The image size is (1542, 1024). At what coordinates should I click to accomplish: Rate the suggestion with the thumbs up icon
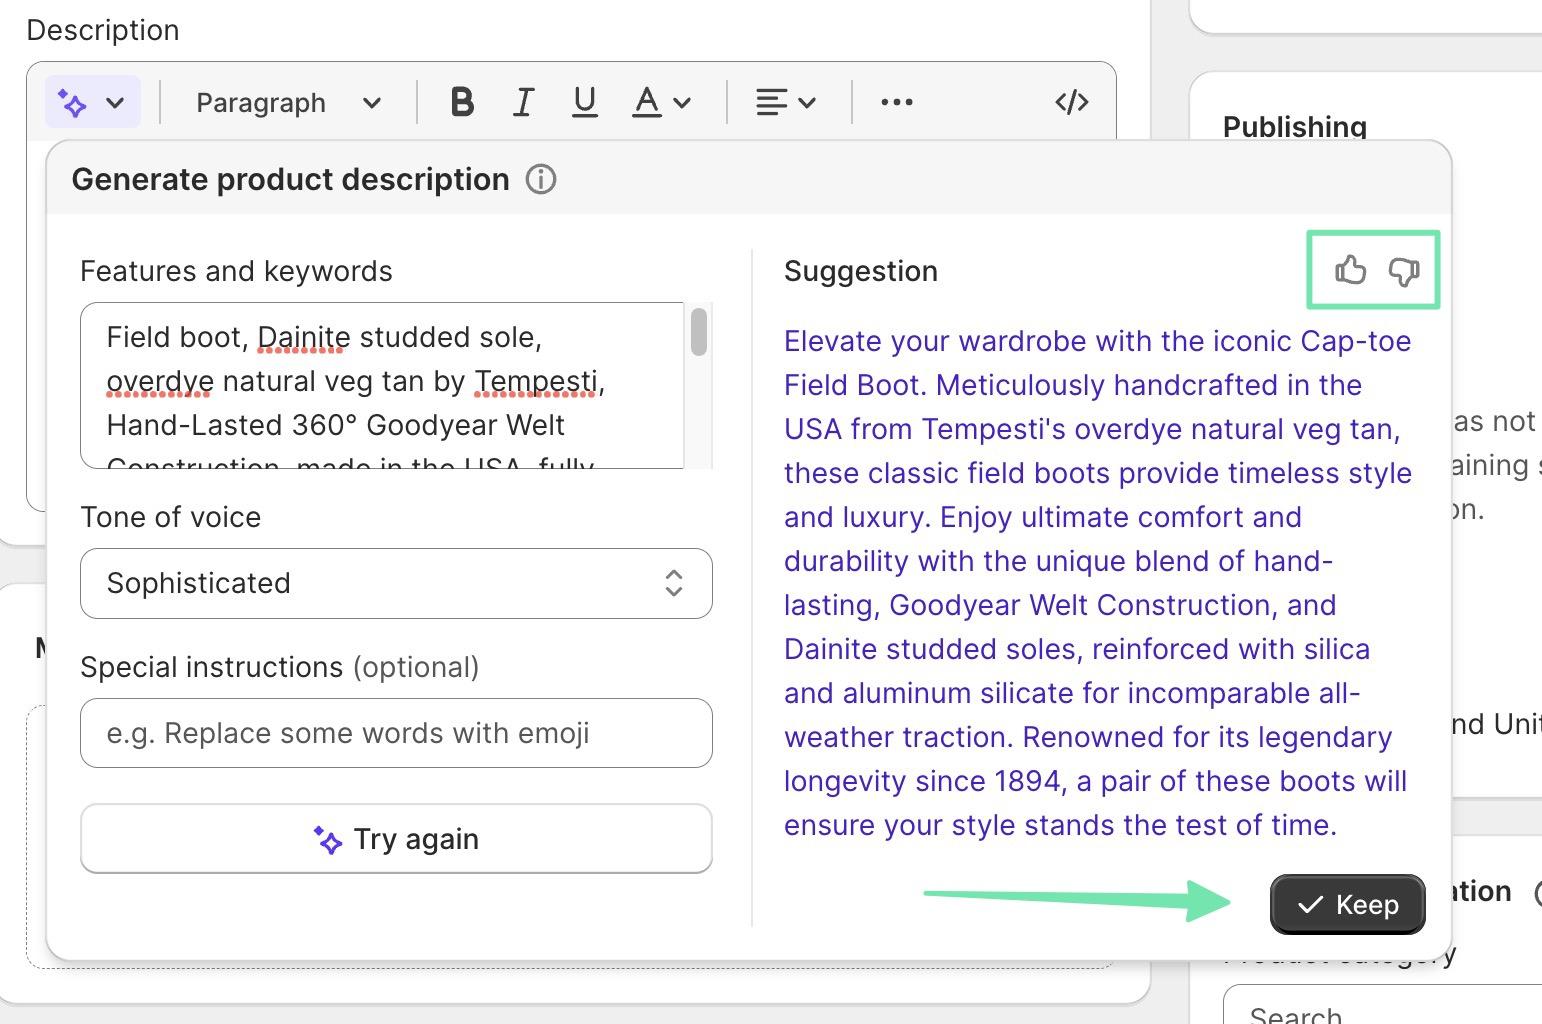1350,269
